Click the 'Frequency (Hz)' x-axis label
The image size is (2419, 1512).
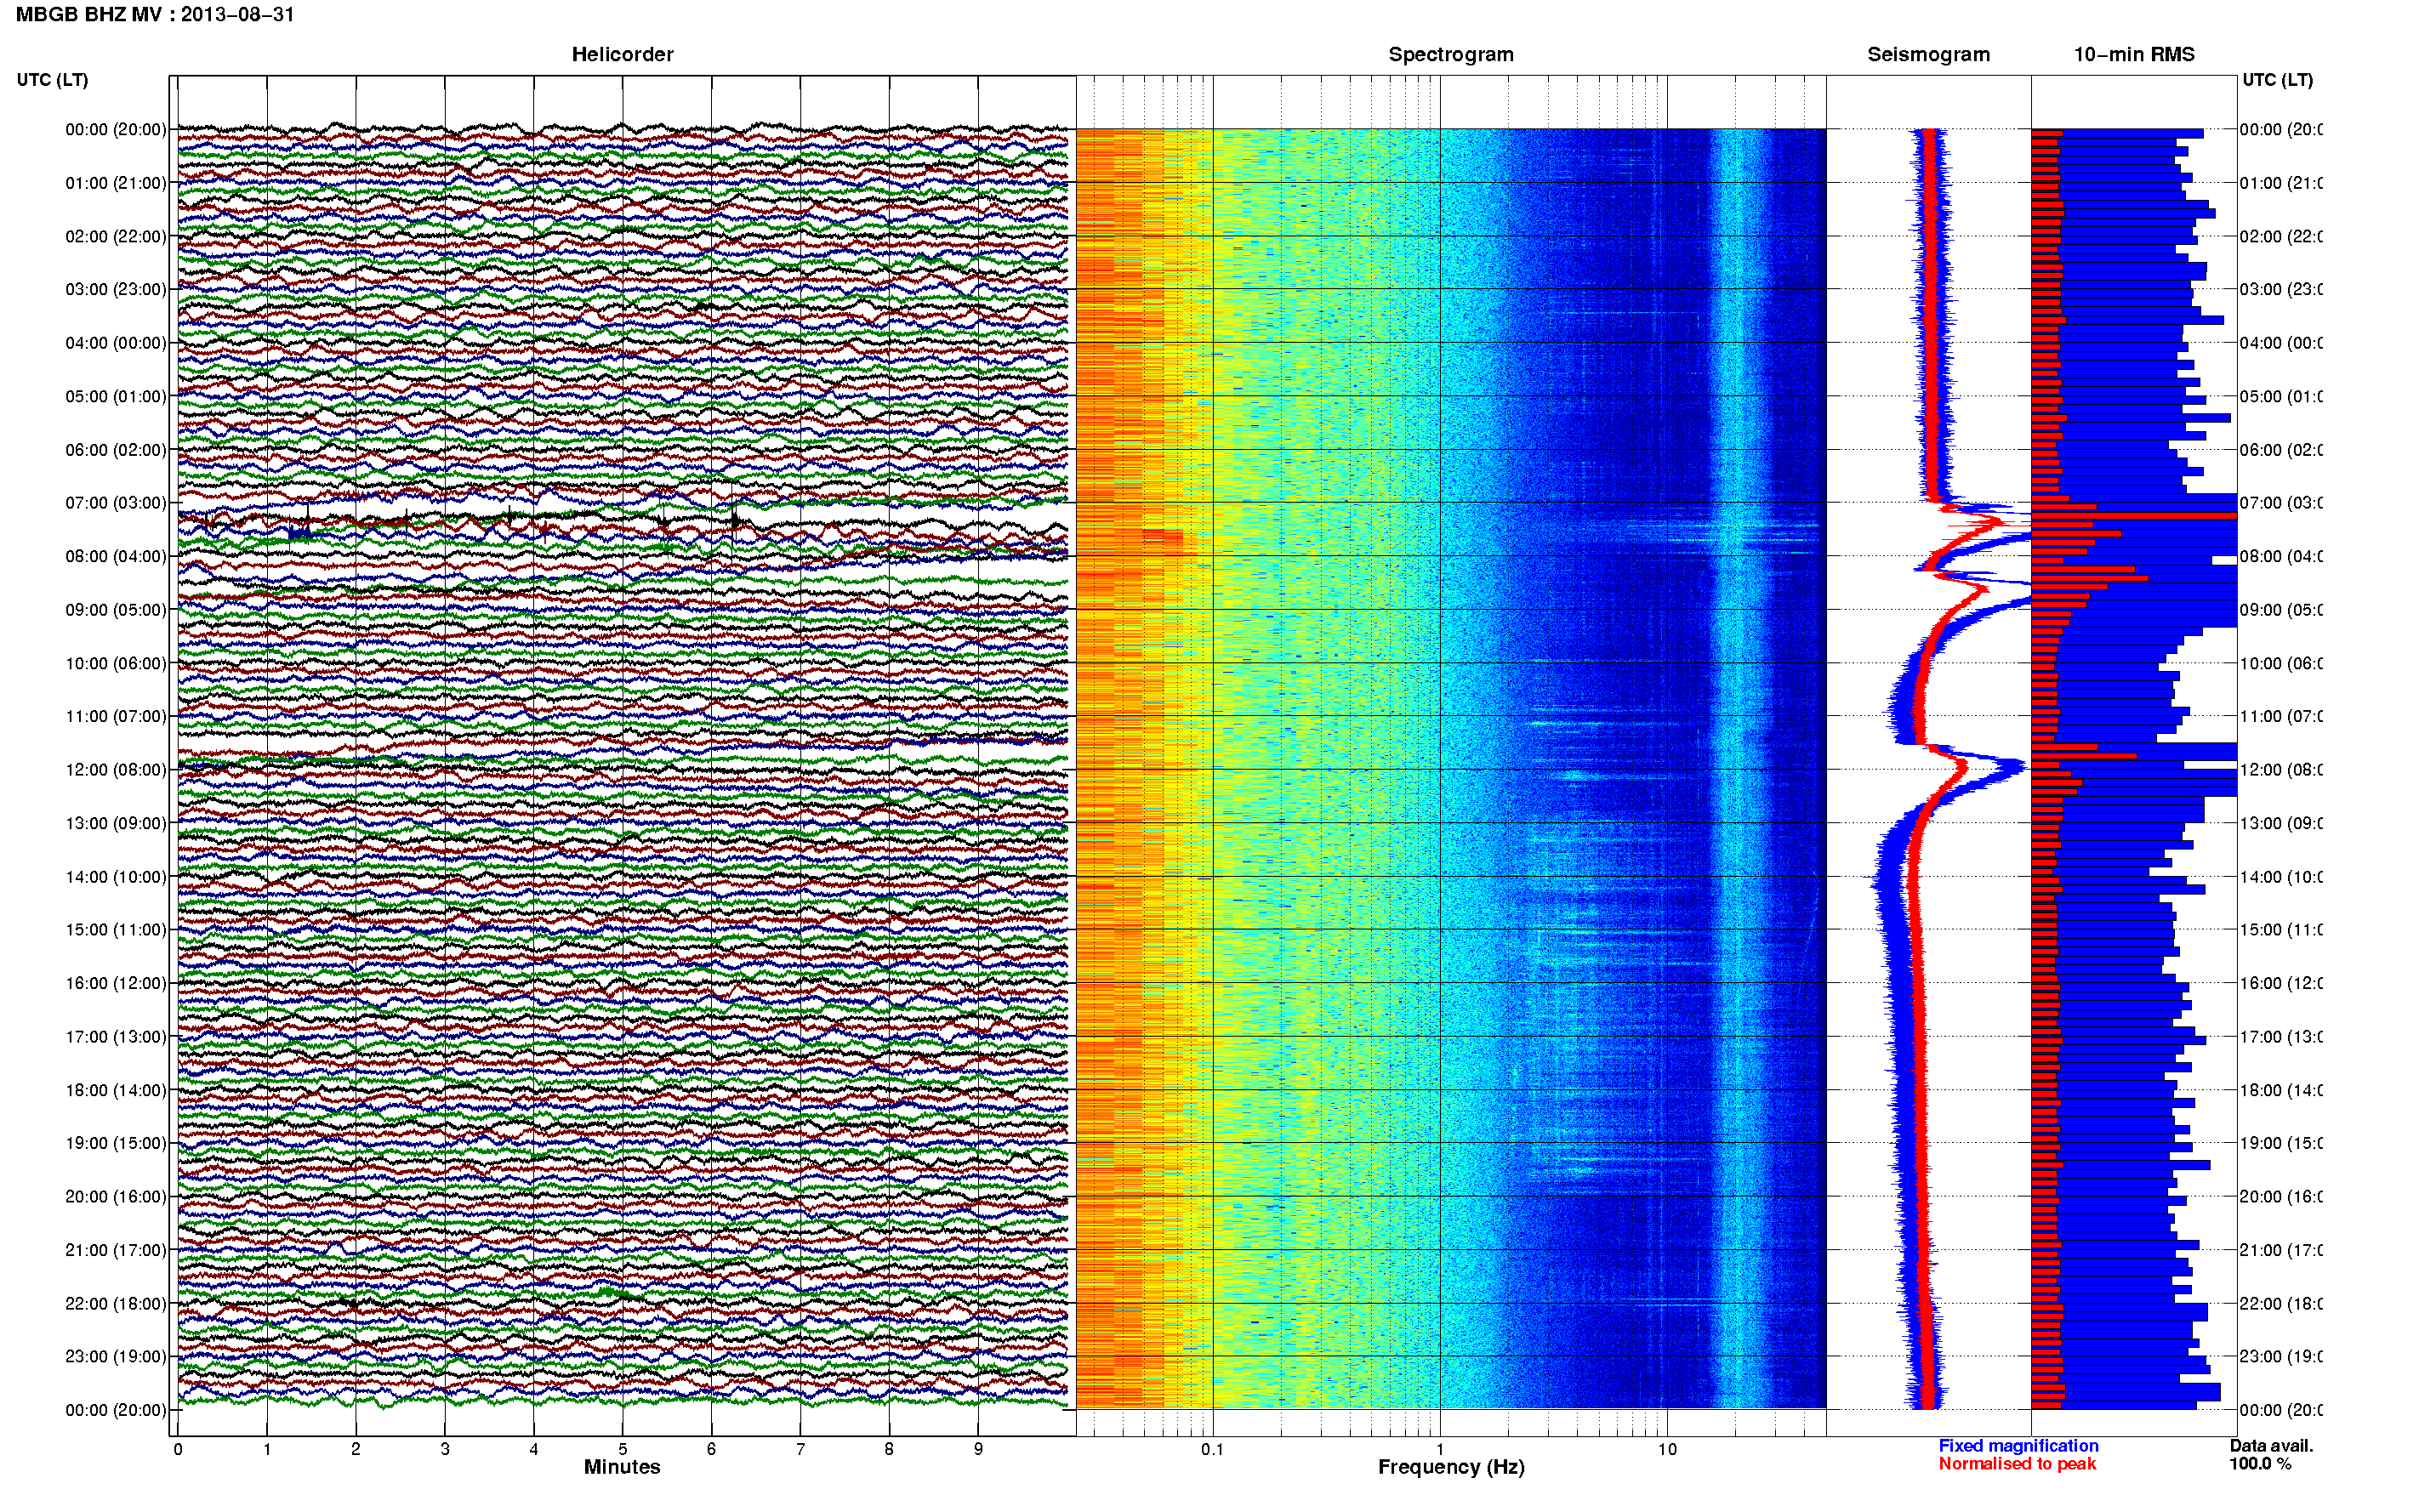point(1451,1467)
